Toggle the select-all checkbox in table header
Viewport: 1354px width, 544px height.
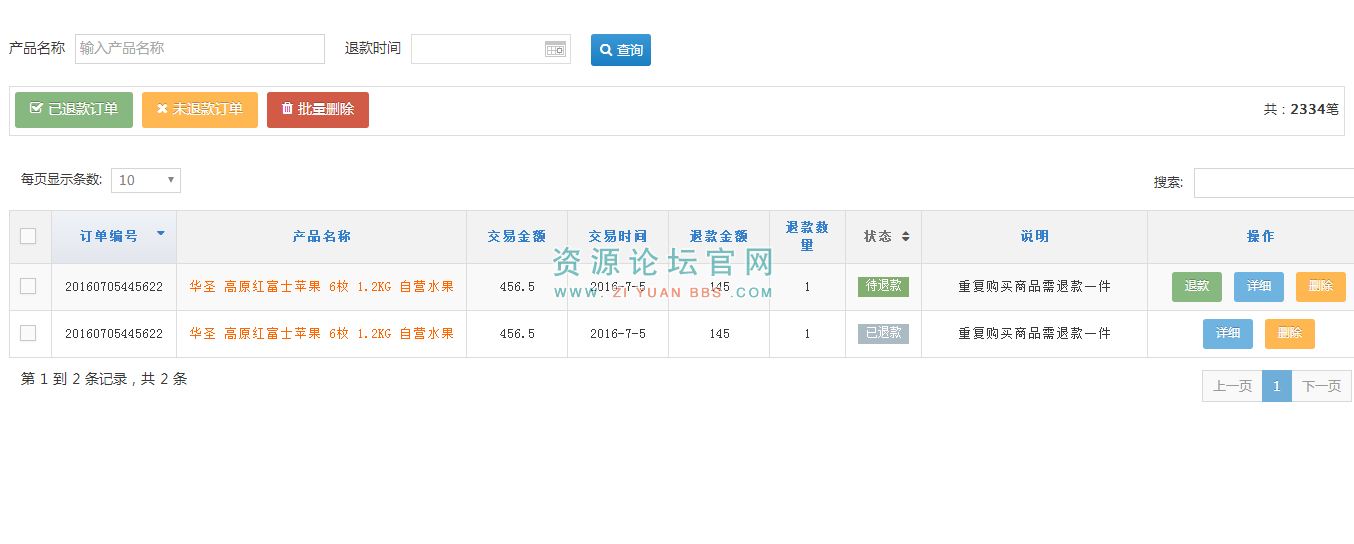(28, 236)
